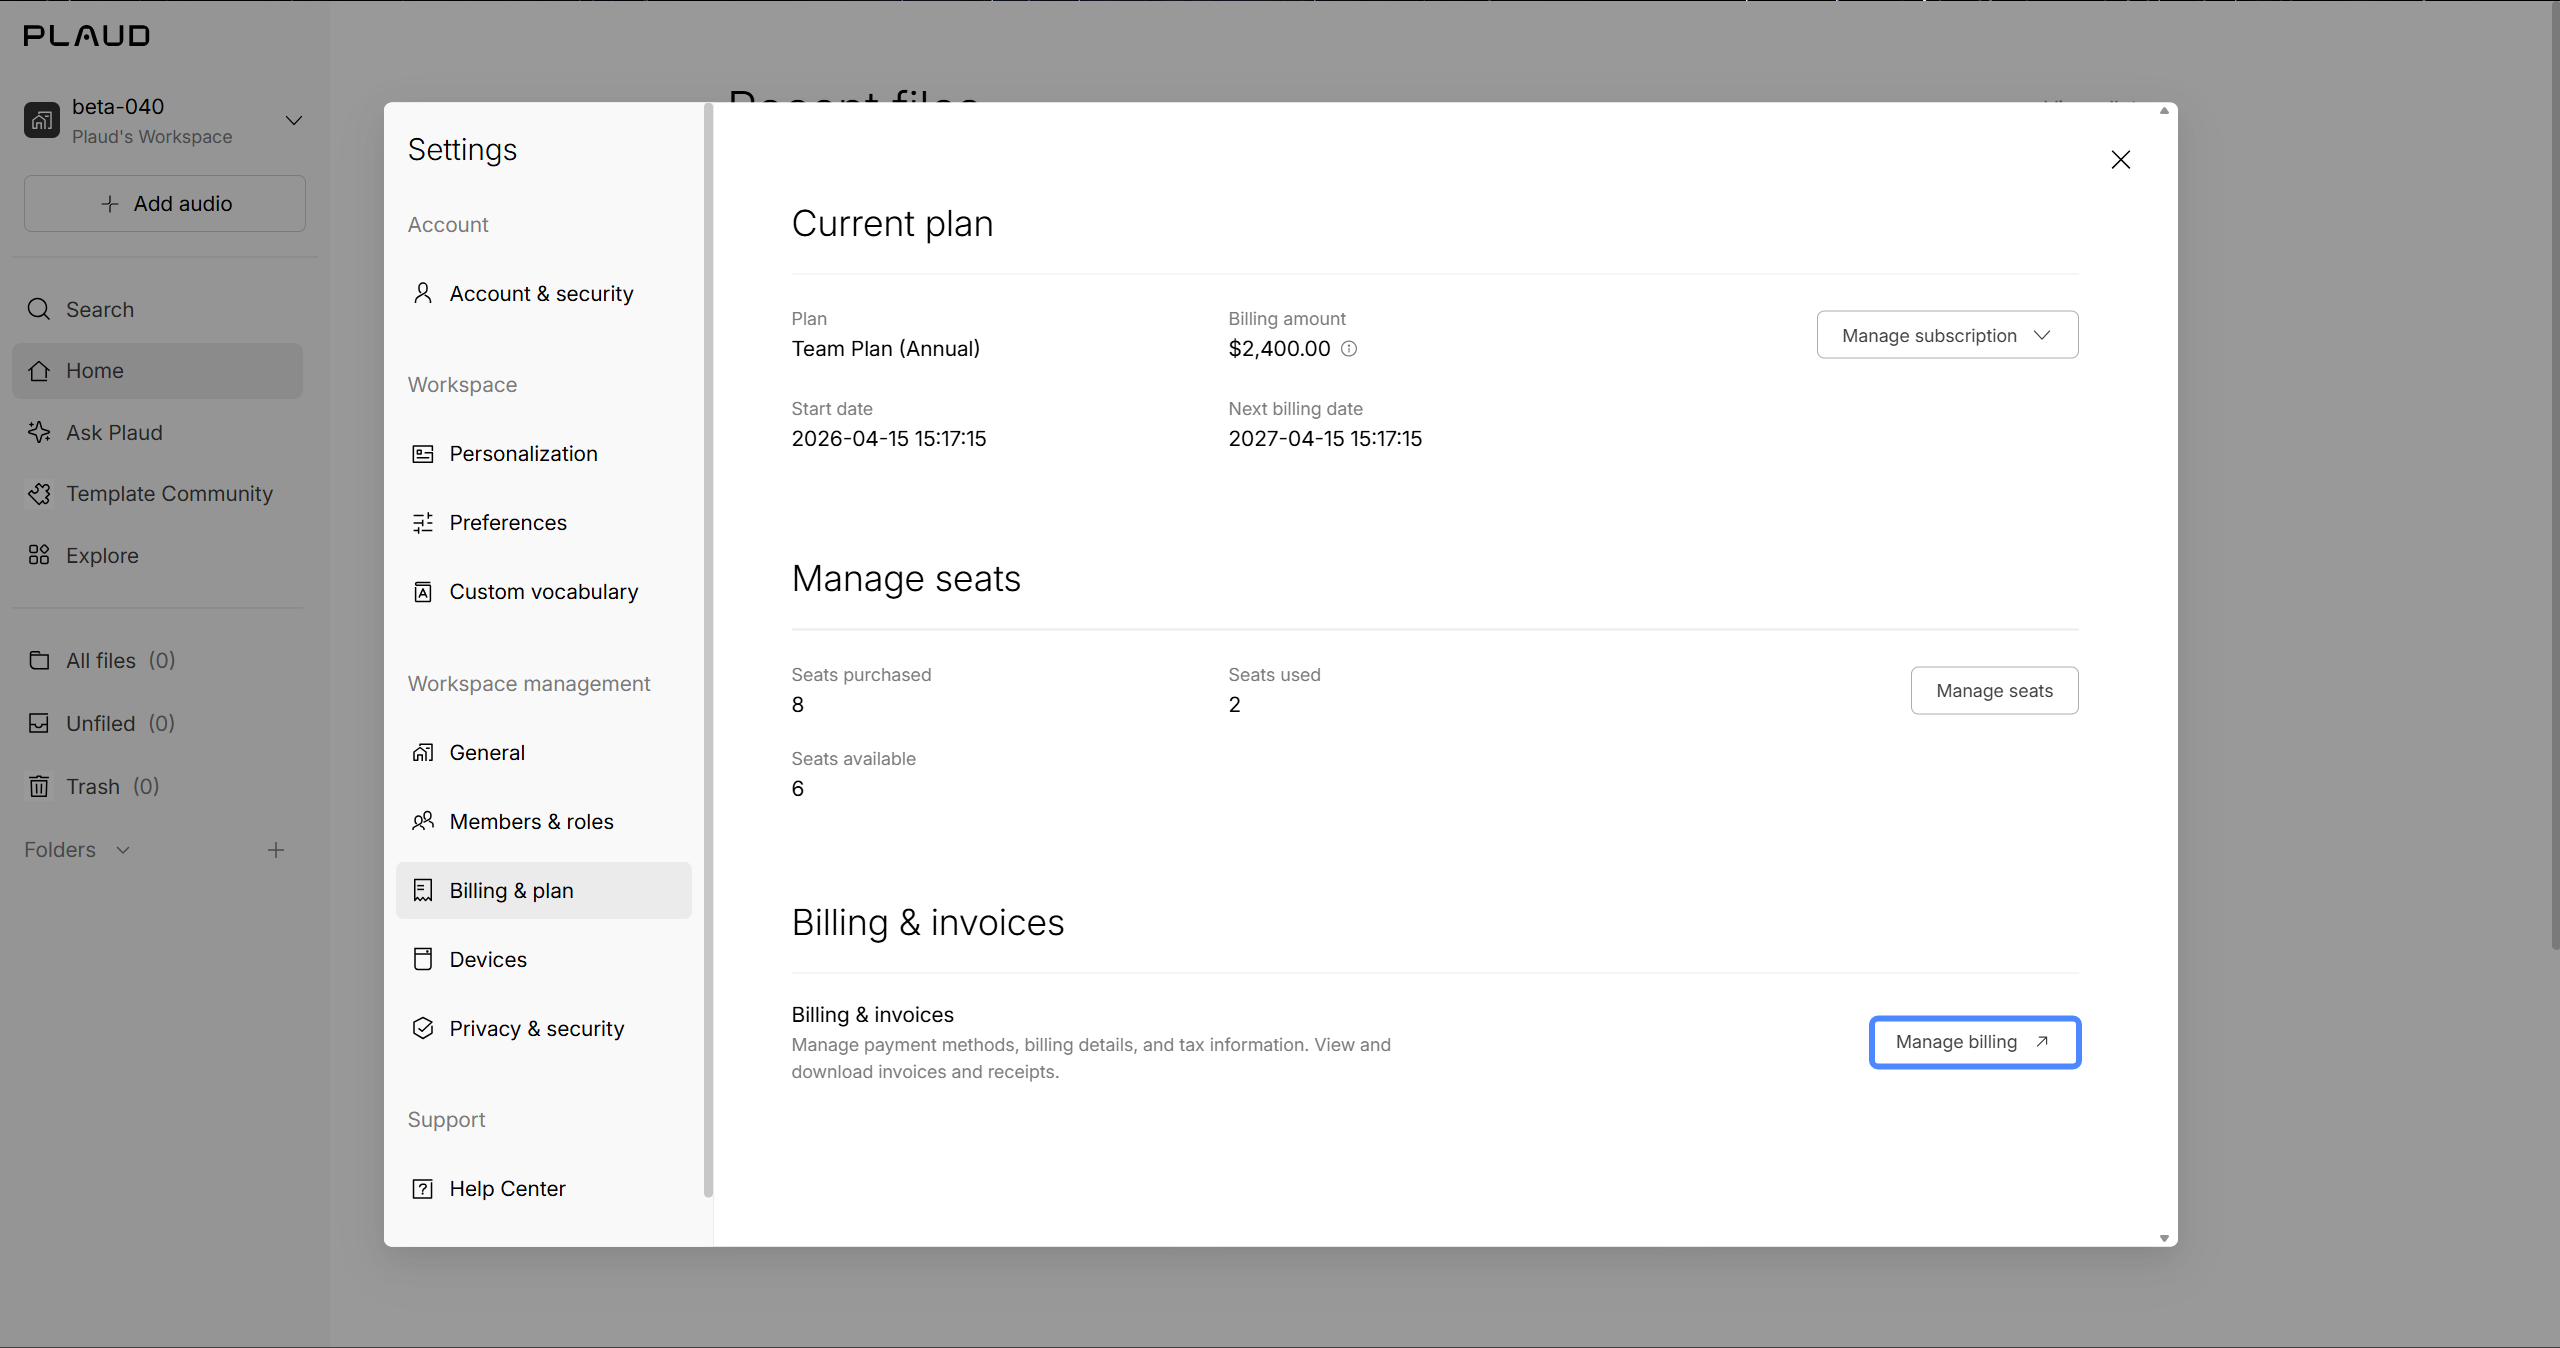The image size is (2560, 1348).
Task: Open Search in the sidebar
Action: [x=158, y=310]
